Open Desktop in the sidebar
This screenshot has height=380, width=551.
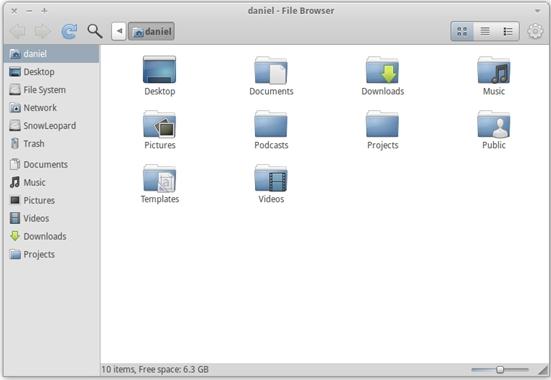point(52,72)
